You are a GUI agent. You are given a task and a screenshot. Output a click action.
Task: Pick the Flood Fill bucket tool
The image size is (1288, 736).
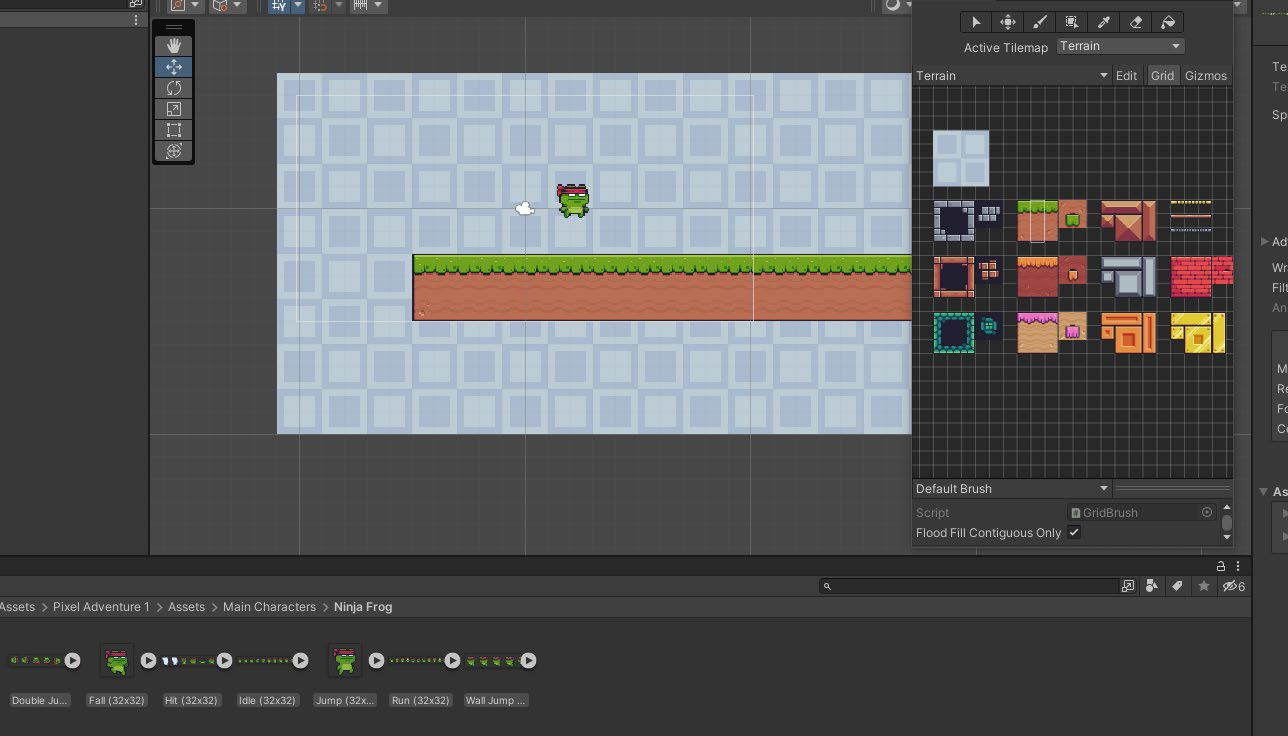(1168, 22)
